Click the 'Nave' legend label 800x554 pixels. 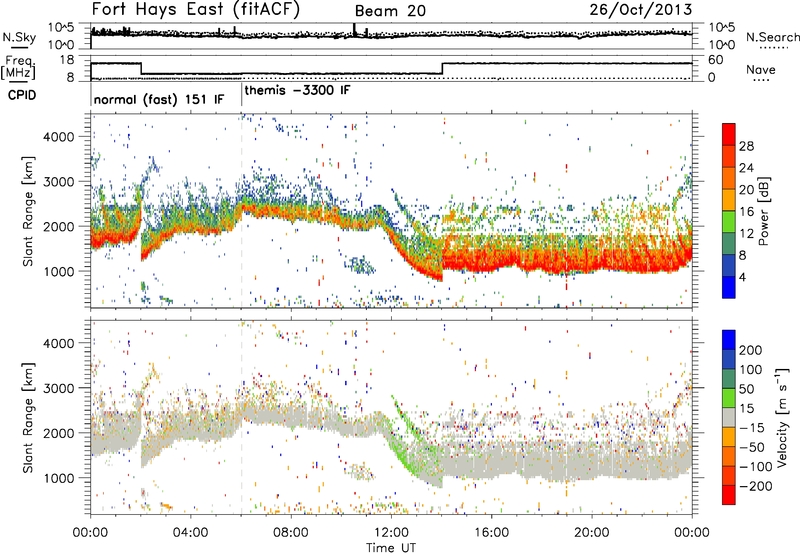(761, 70)
